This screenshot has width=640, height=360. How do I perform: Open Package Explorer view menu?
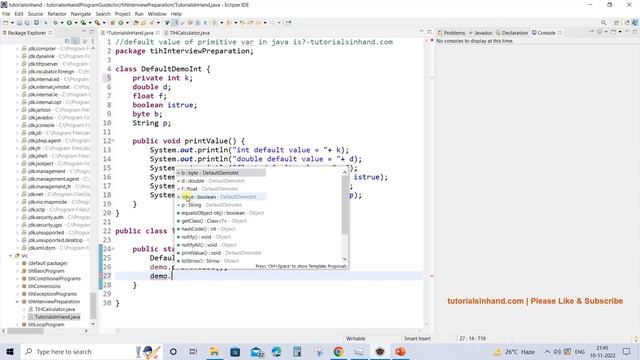(x=93, y=41)
